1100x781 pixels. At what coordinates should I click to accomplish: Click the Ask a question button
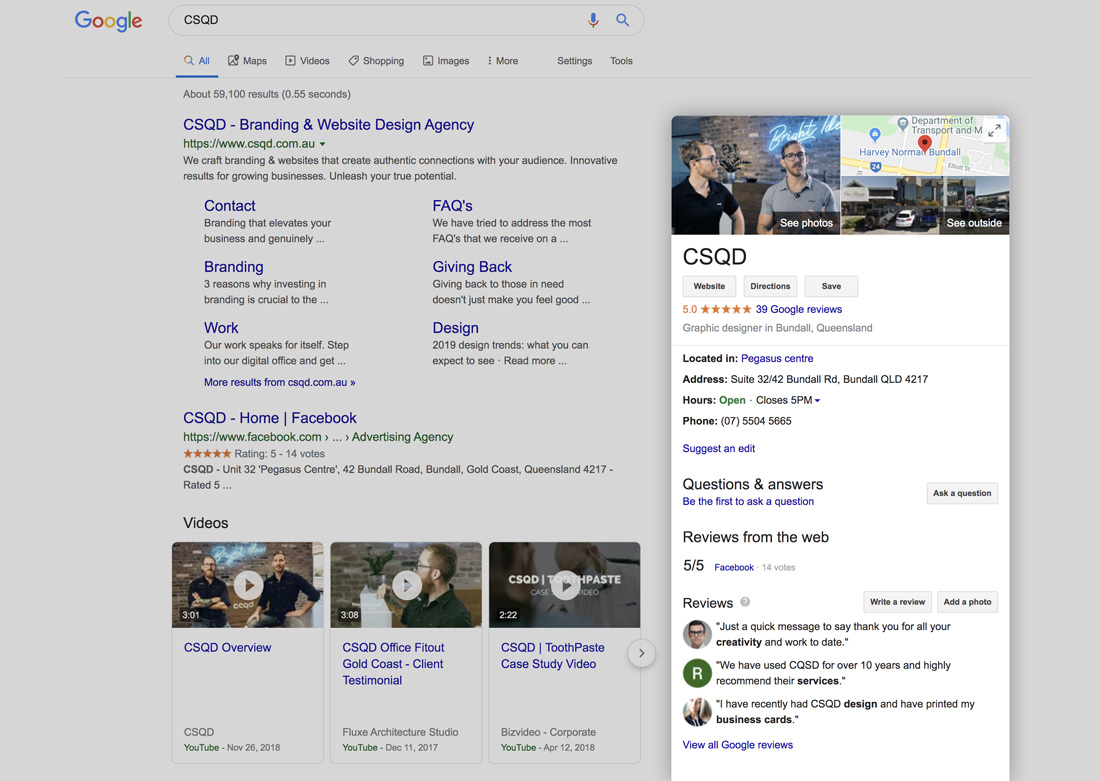click(962, 493)
